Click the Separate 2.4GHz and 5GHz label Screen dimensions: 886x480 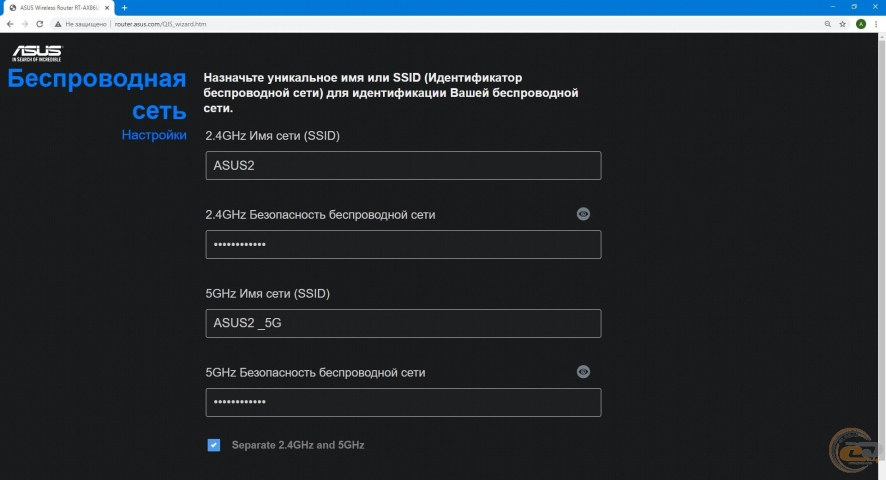coord(298,445)
